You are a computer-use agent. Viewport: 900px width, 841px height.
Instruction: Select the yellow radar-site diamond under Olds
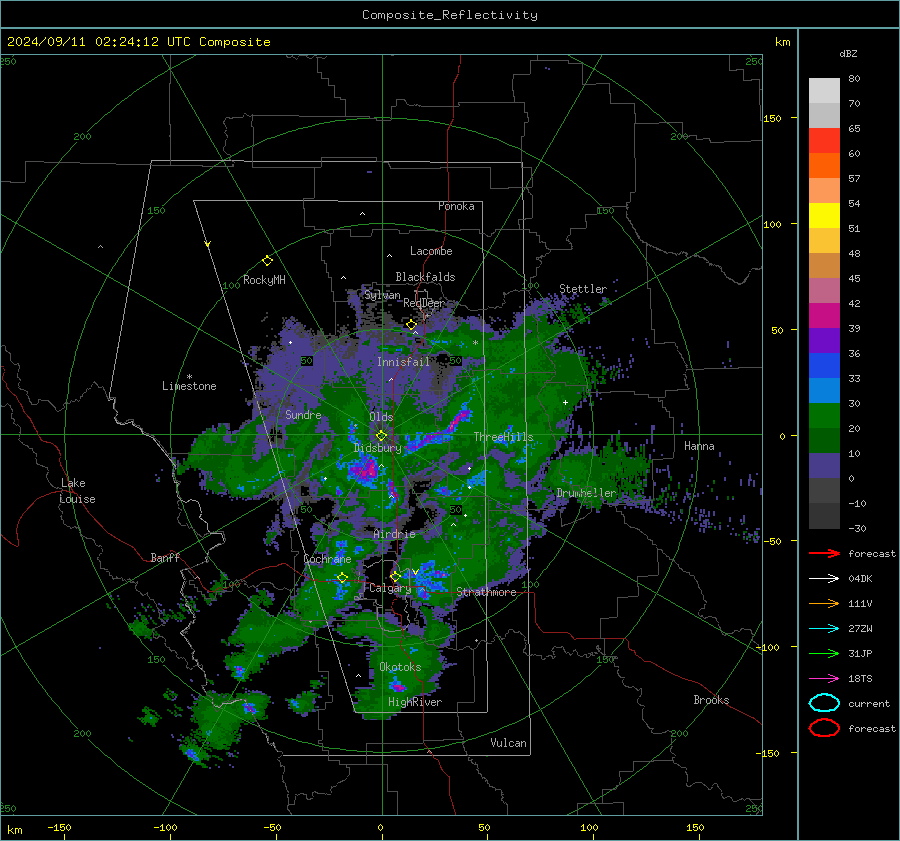(381, 436)
